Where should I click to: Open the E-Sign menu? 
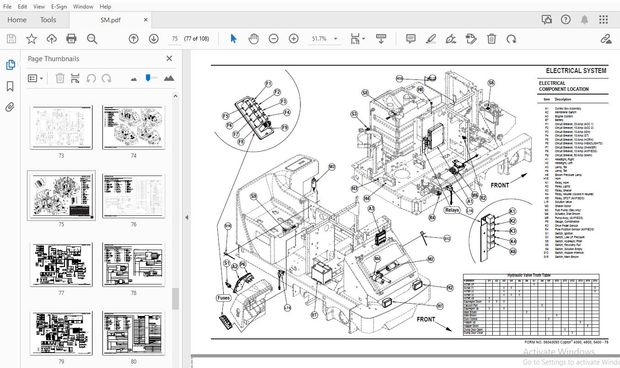[59, 6]
